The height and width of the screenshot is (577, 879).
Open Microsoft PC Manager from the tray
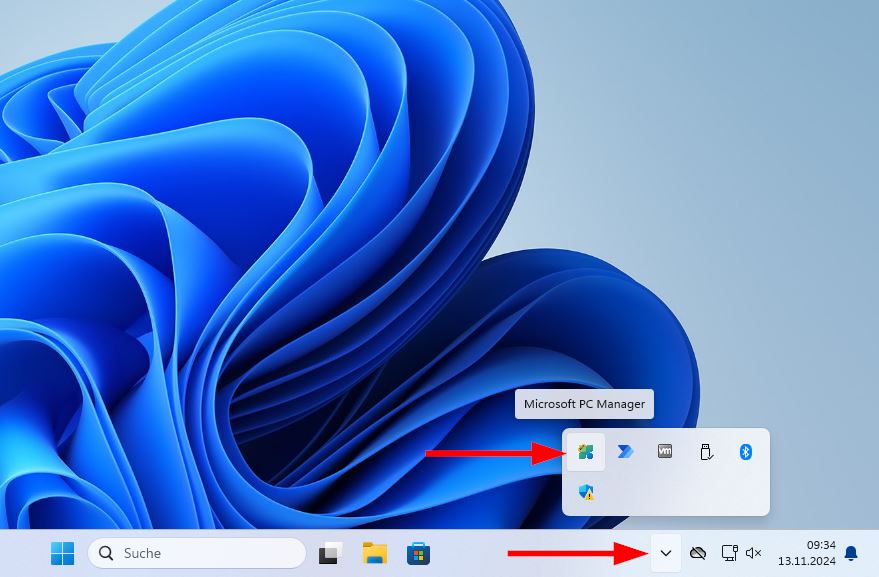[586, 452]
